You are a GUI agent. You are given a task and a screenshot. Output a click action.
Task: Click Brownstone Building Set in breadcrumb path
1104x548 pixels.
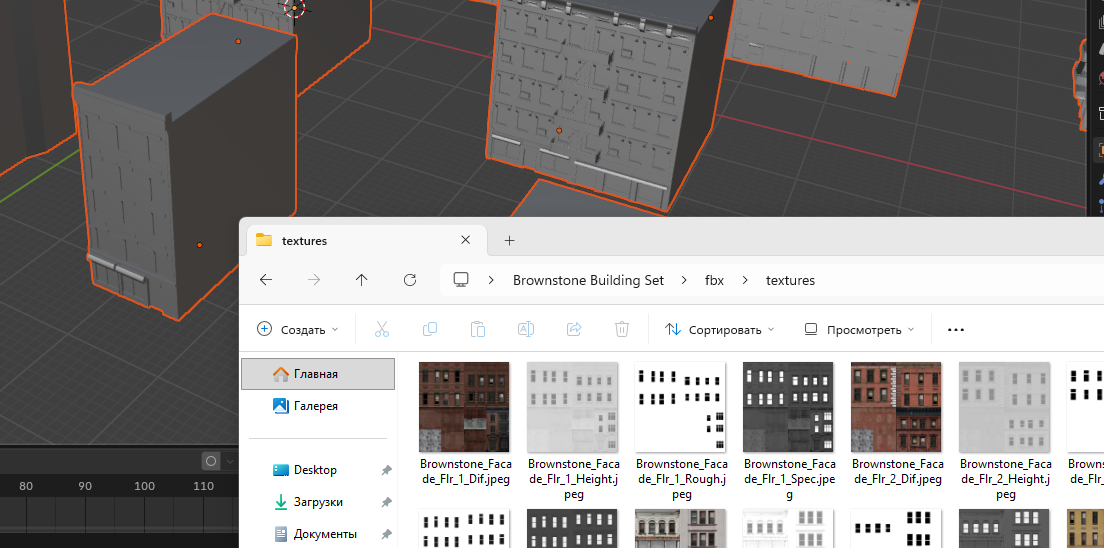tap(588, 280)
